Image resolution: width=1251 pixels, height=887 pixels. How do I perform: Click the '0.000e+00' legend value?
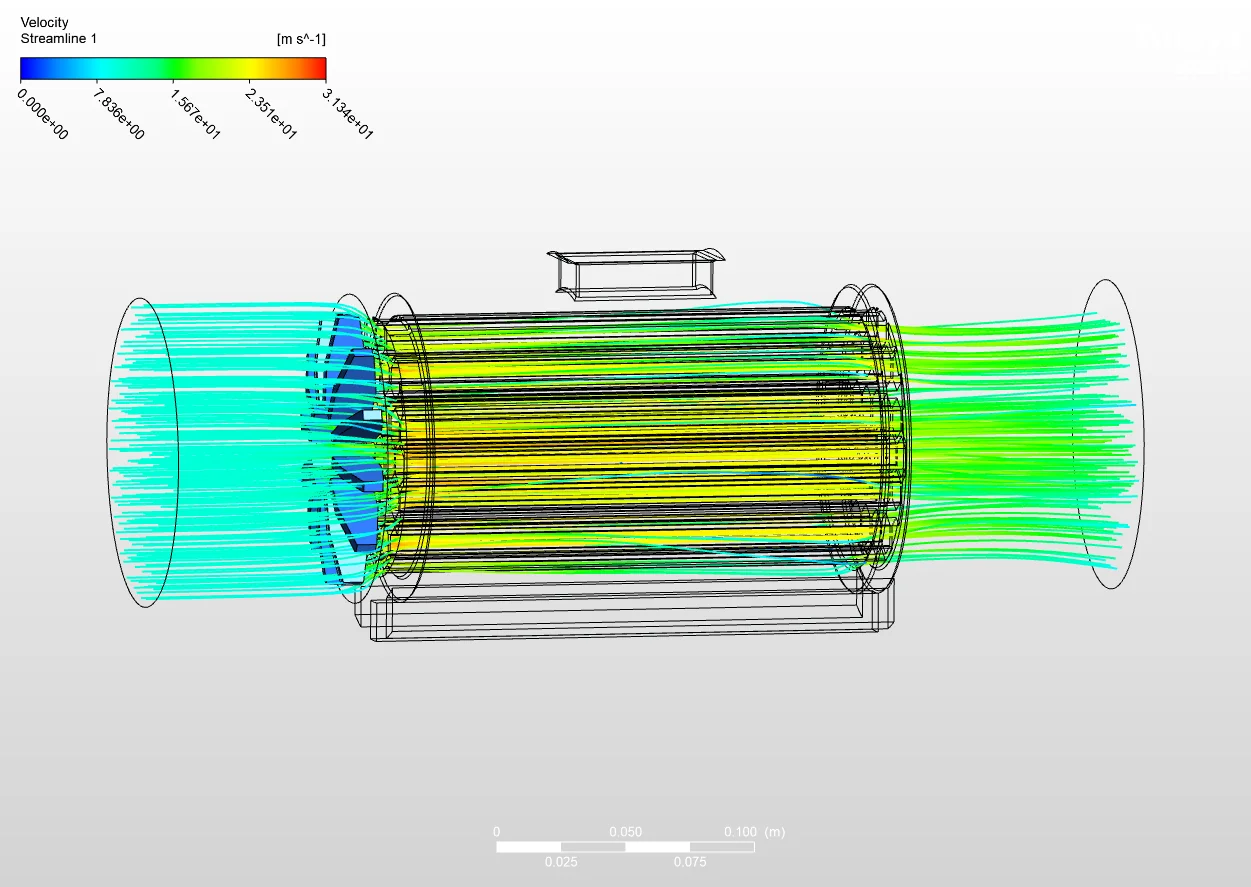44,113
